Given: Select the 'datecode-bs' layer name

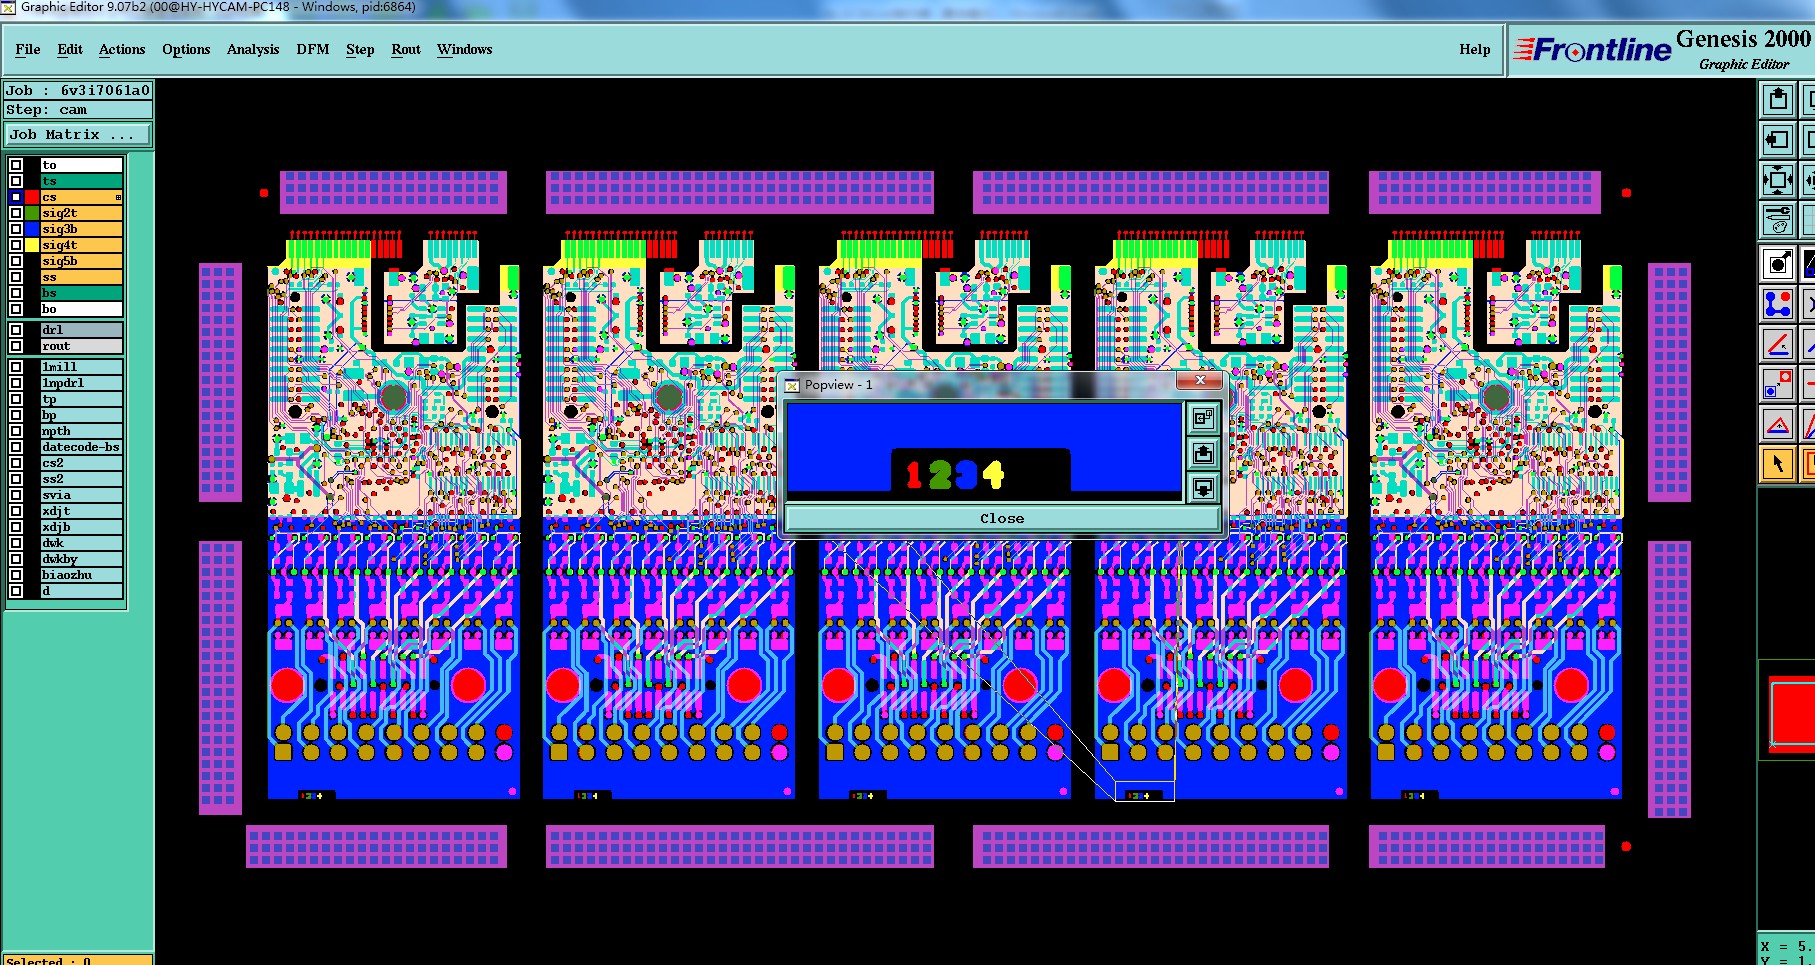Looking at the screenshot, I should coord(81,447).
